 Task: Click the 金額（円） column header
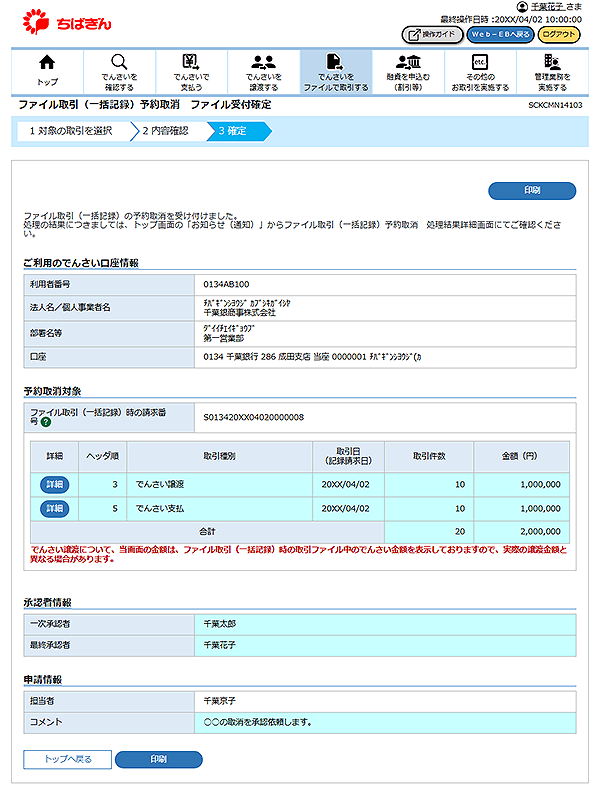tap(519, 457)
